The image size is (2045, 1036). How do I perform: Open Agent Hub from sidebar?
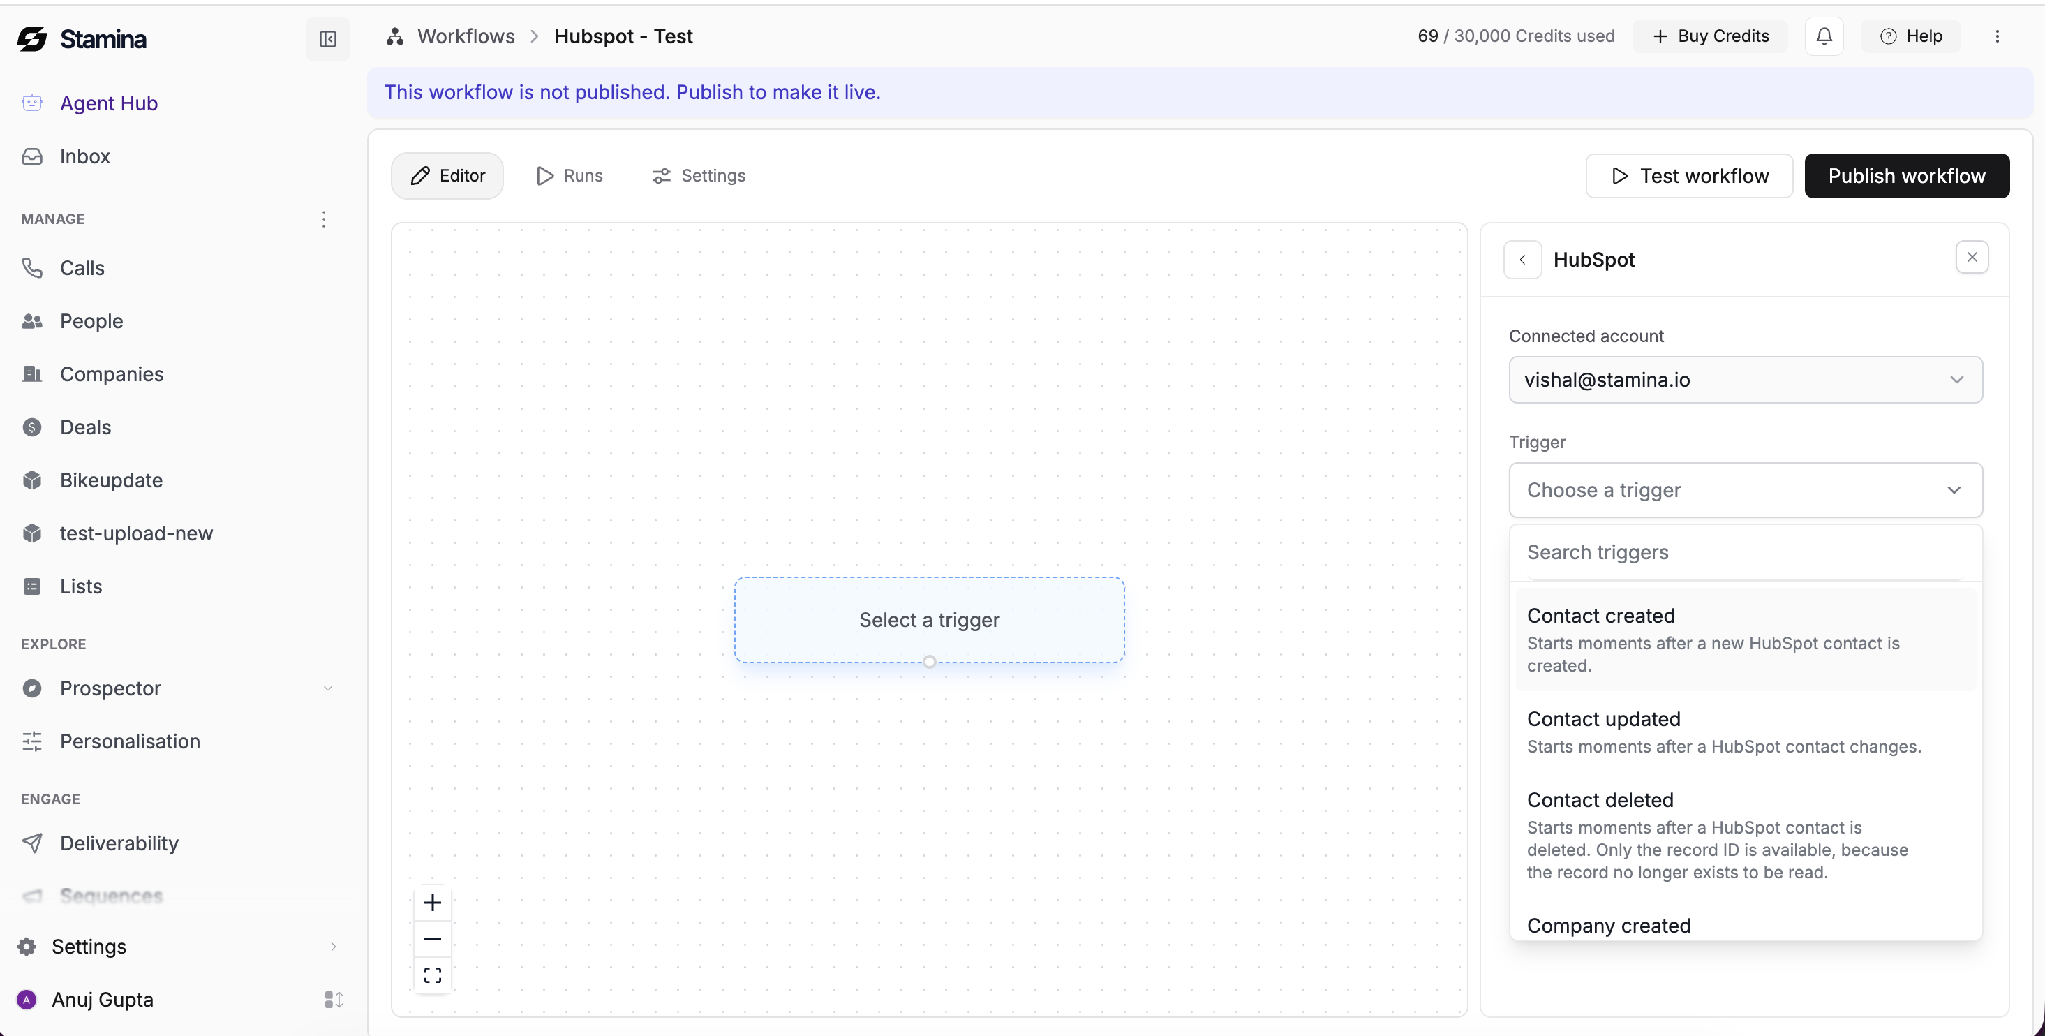[x=109, y=103]
